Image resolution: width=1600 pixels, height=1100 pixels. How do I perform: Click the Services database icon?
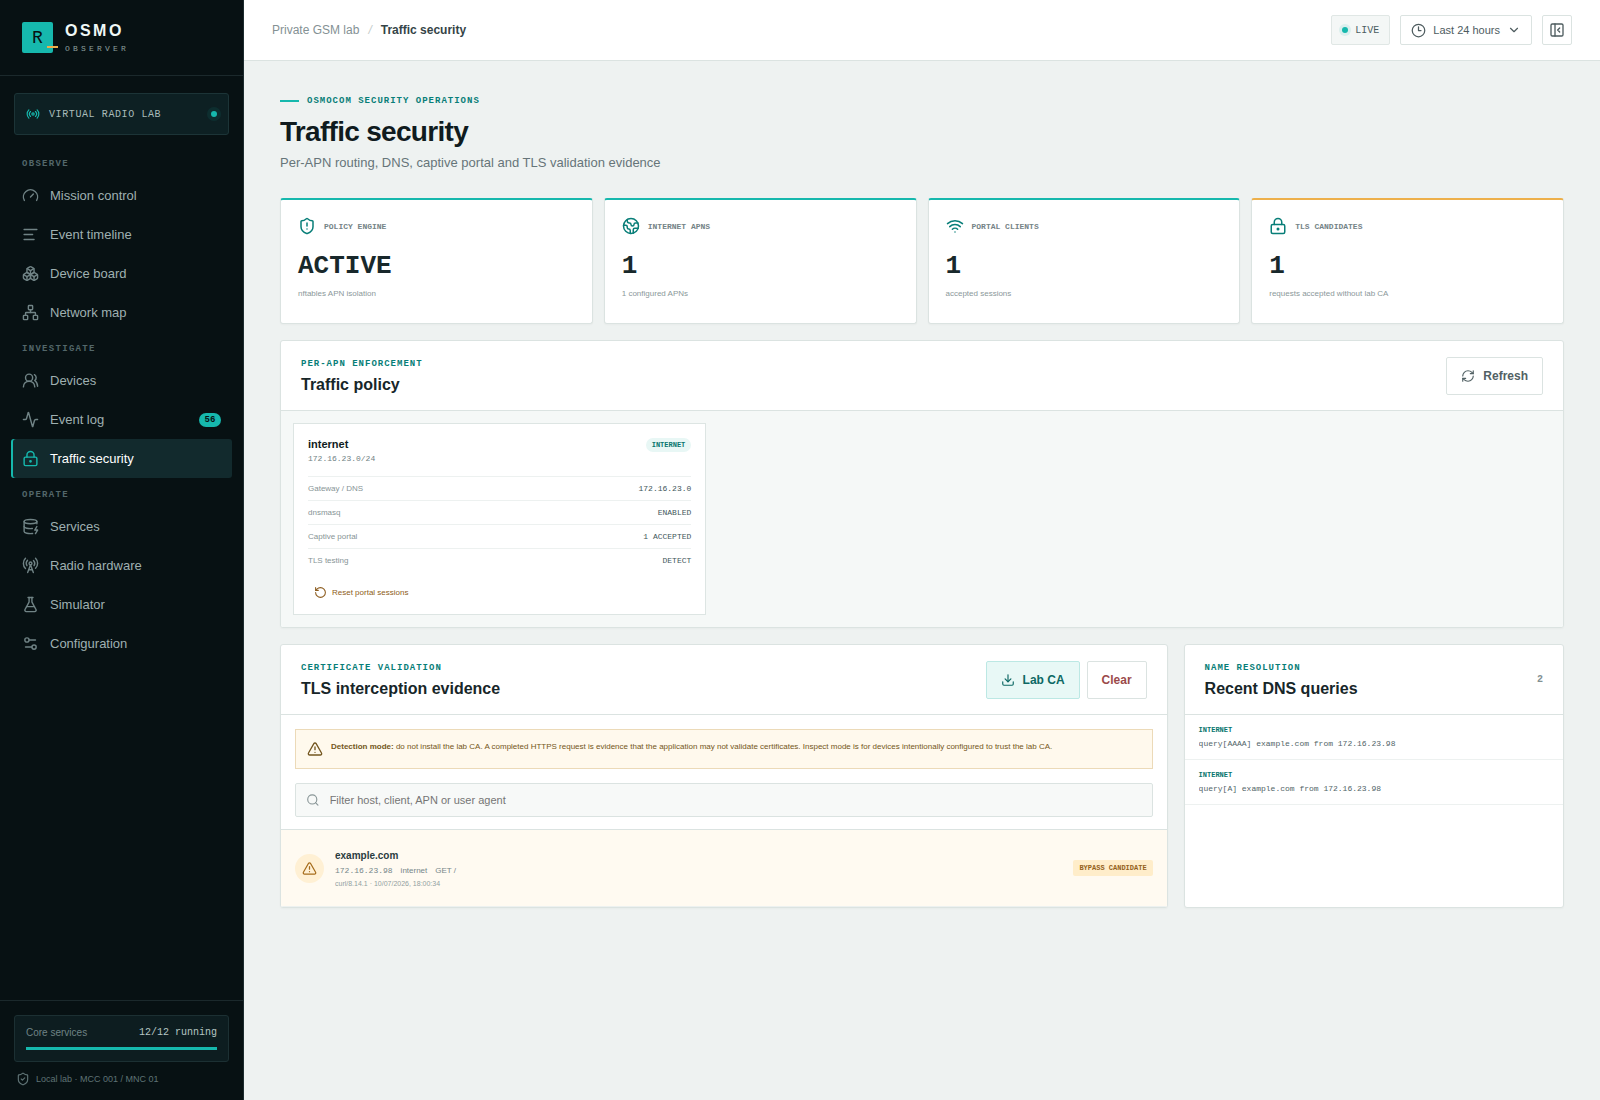[x=31, y=527]
